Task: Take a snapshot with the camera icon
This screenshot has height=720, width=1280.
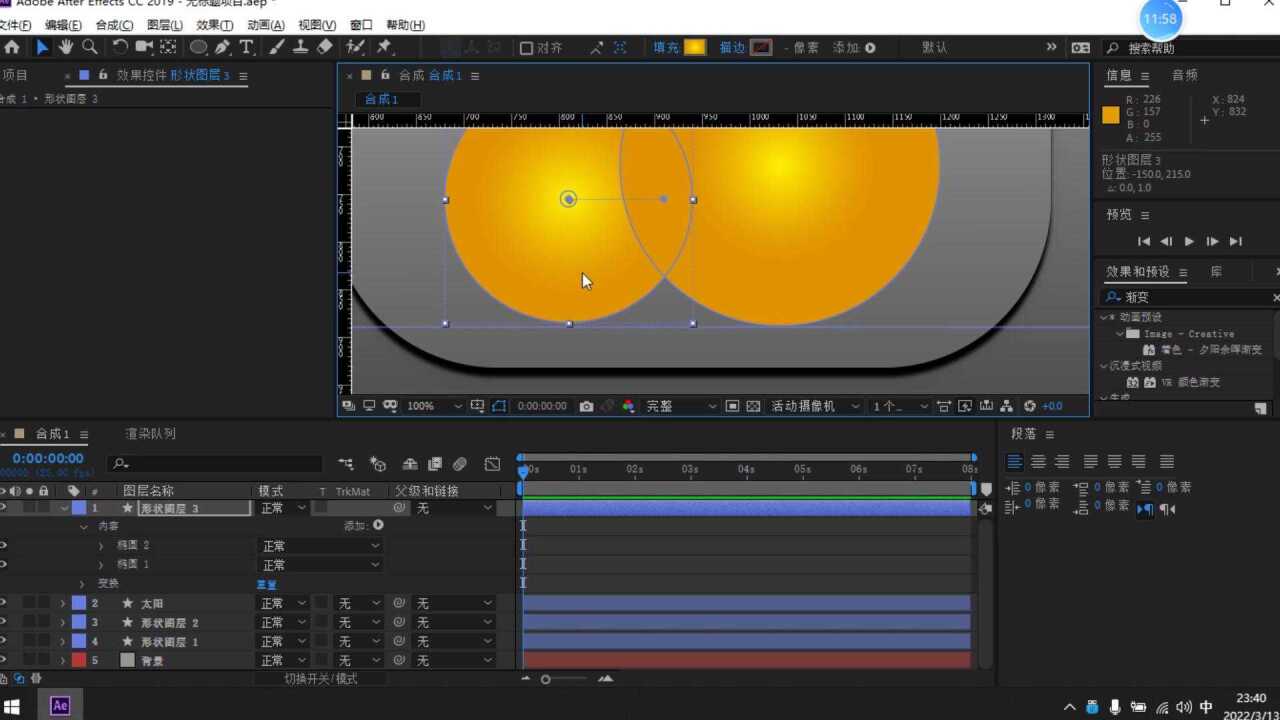Action: [x=586, y=406]
